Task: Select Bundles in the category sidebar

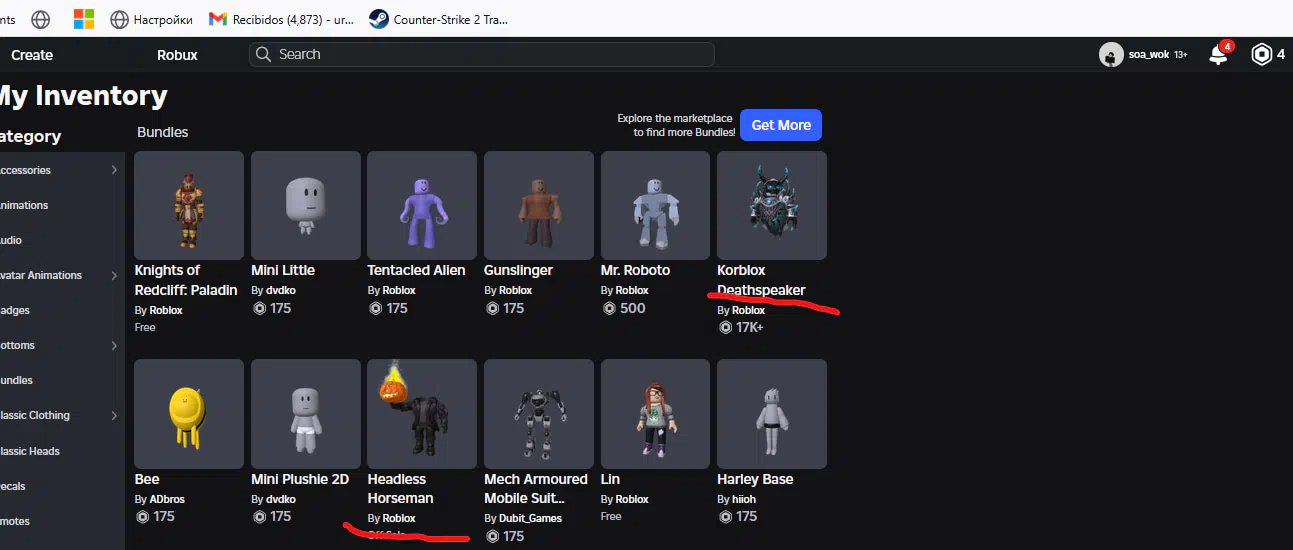Action: tap(16, 380)
